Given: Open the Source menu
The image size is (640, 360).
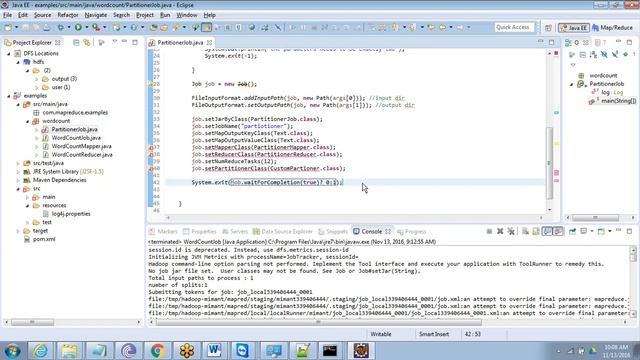Looking at the screenshot, I should click(42, 15).
